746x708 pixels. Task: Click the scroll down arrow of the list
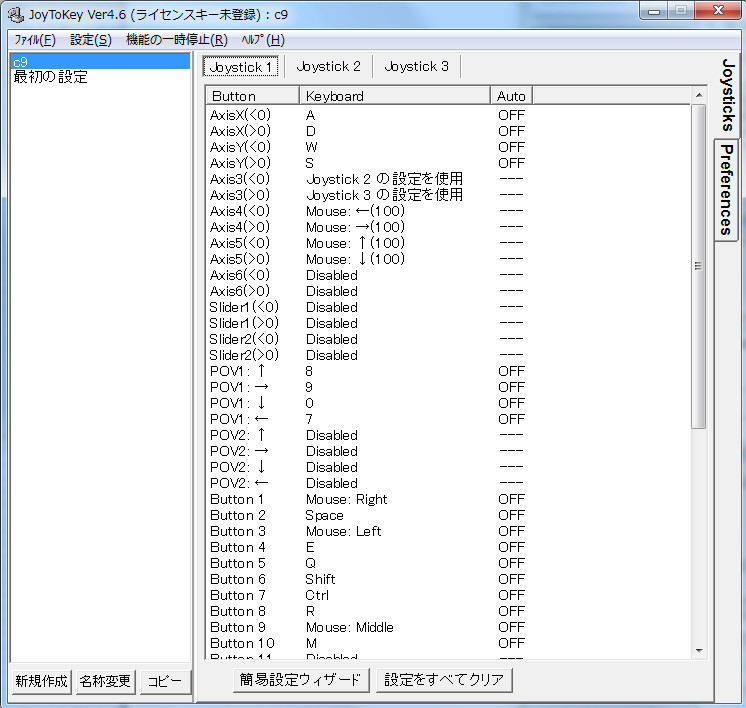(x=698, y=650)
